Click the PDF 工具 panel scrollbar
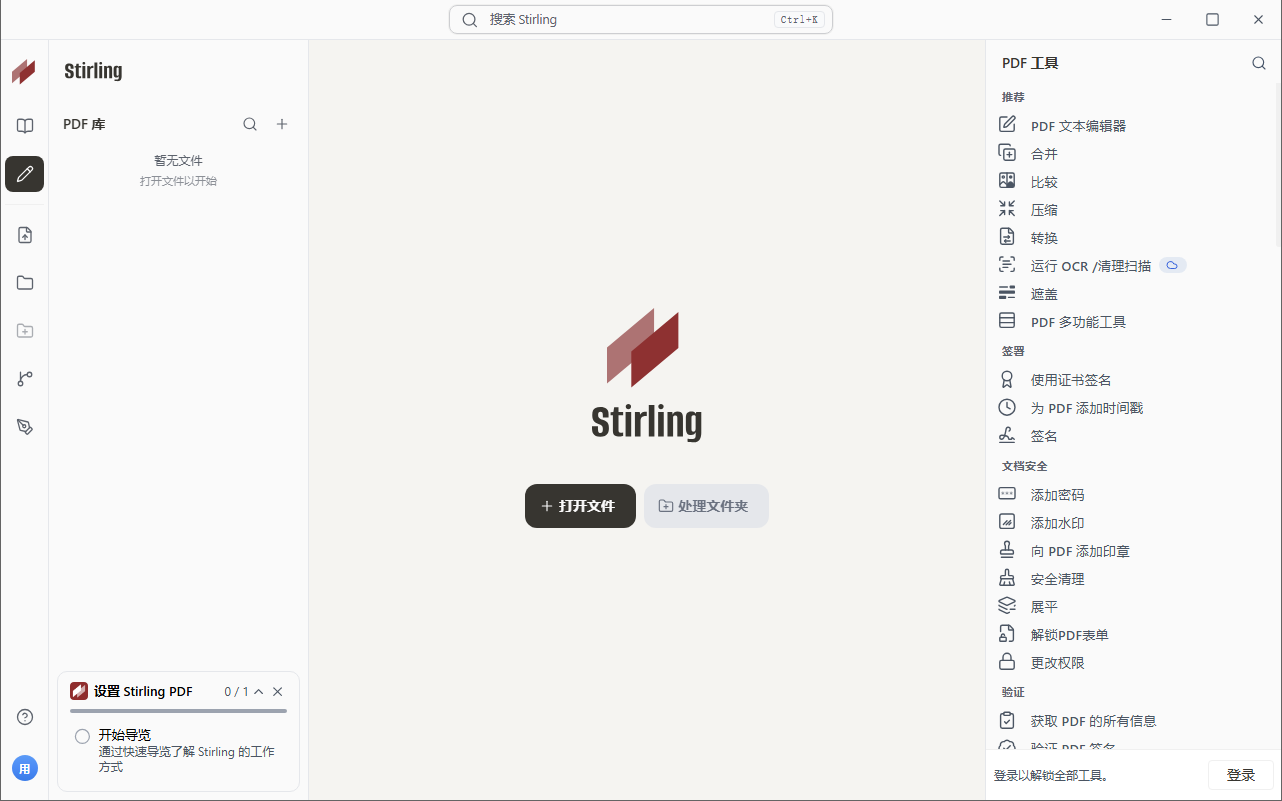 point(1278,165)
